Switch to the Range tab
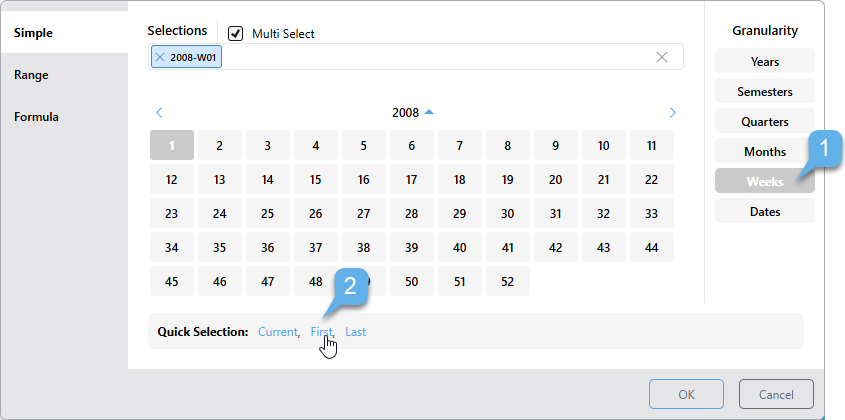 [31, 75]
